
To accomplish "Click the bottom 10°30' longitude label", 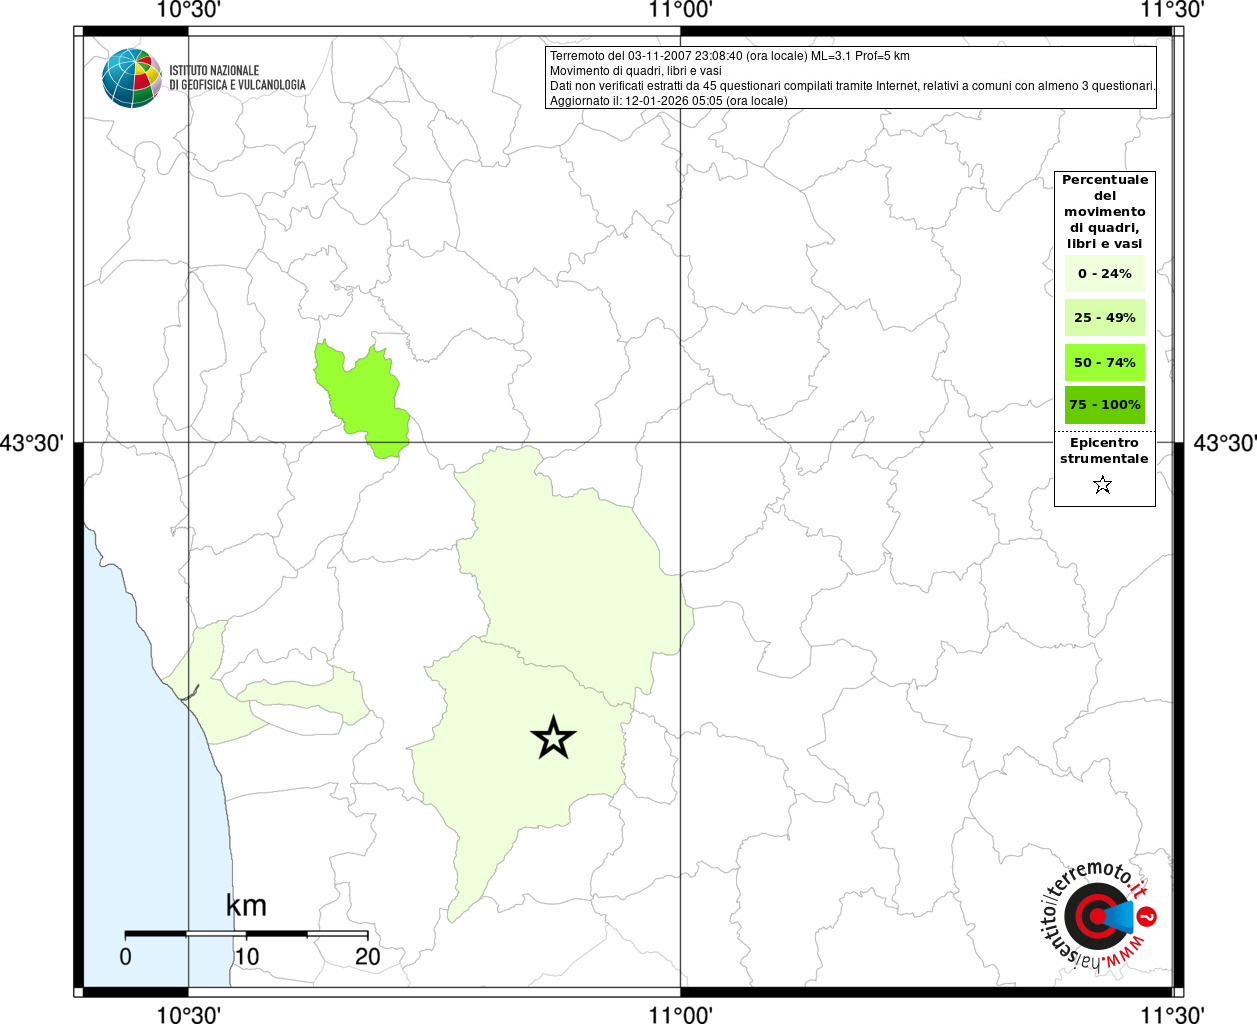I will point(188,1014).
